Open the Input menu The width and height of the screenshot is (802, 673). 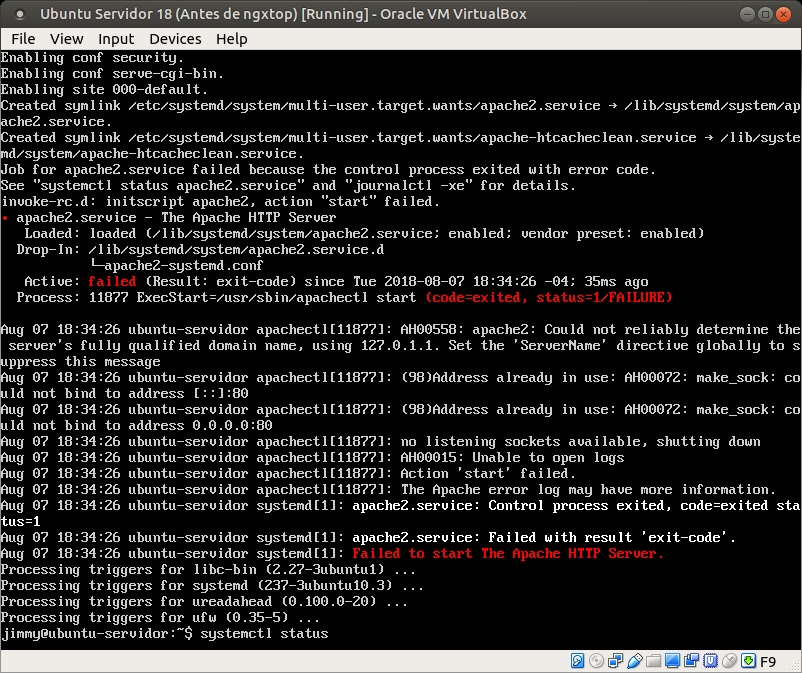point(116,38)
